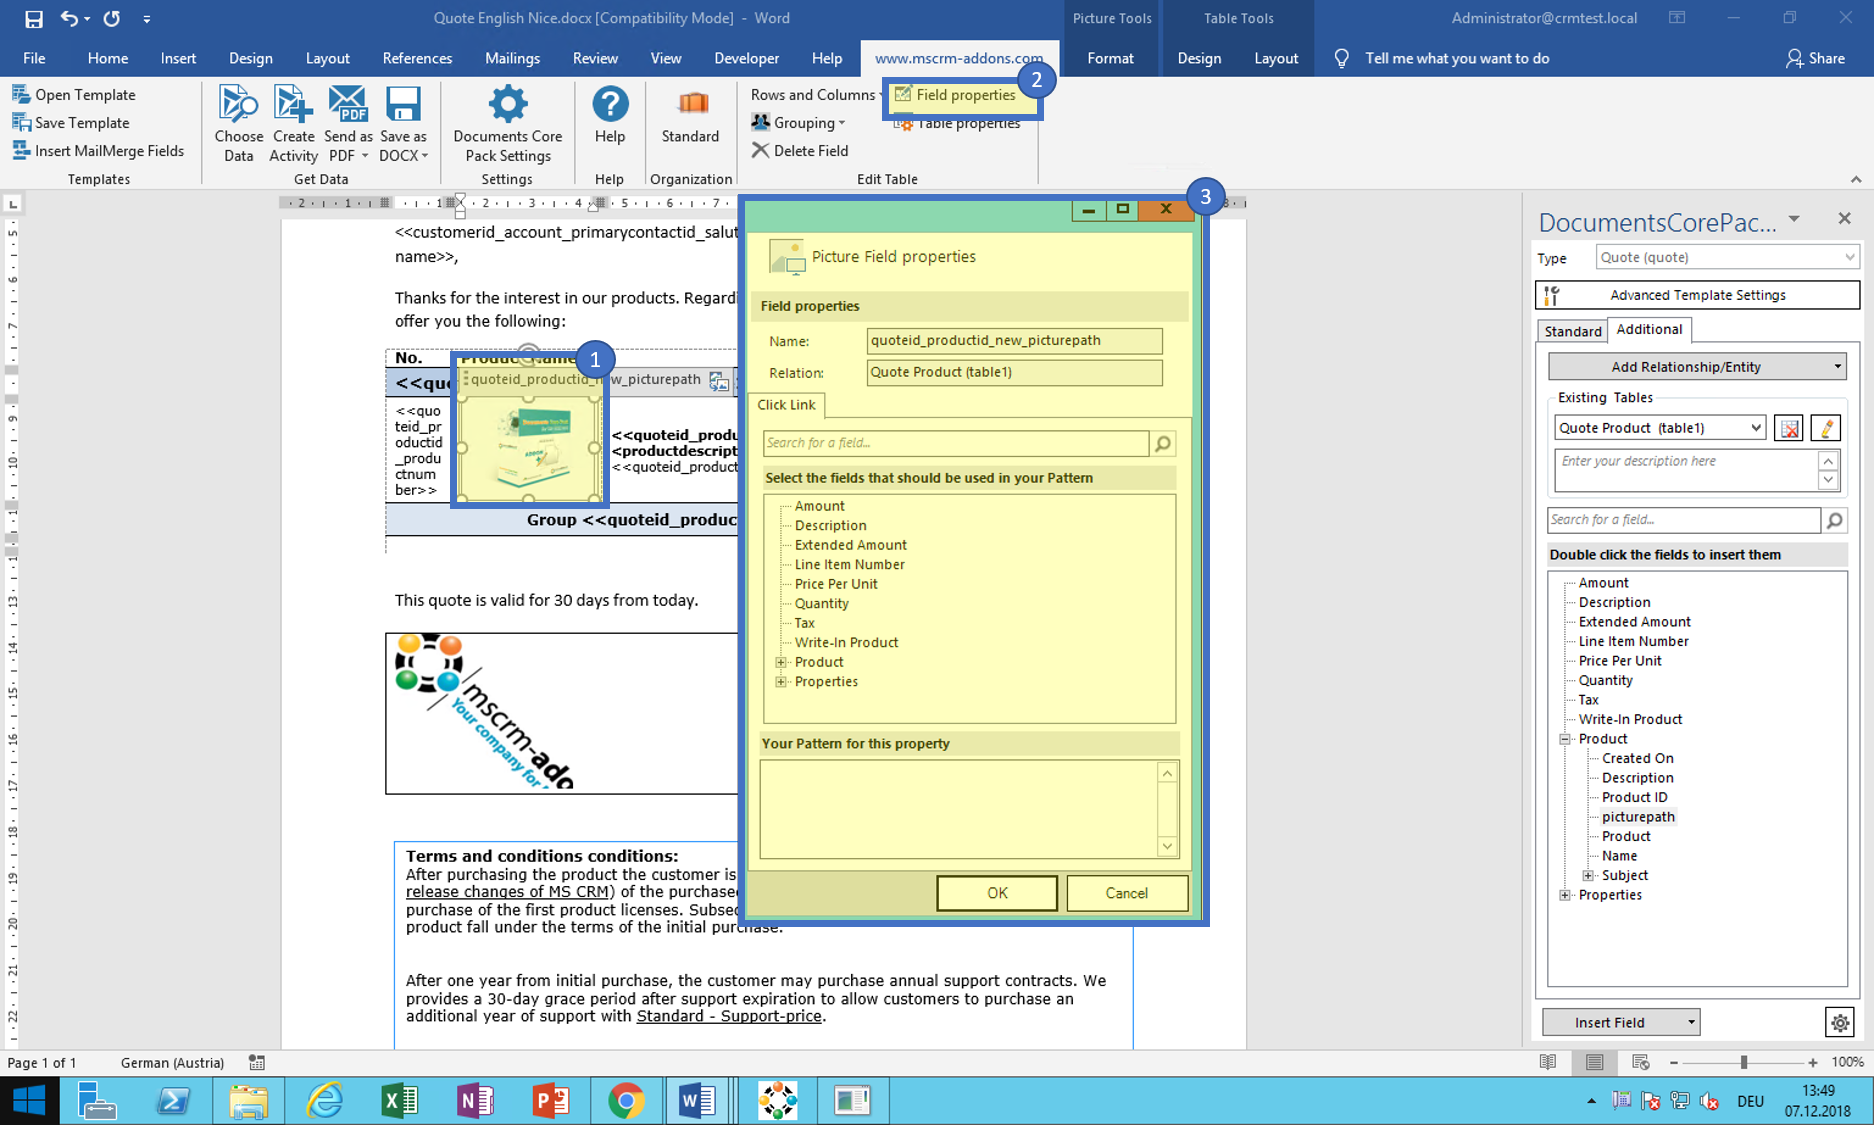Click the Name field in dialog
1874x1125 pixels.
pyautogui.click(x=1014, y=341)
